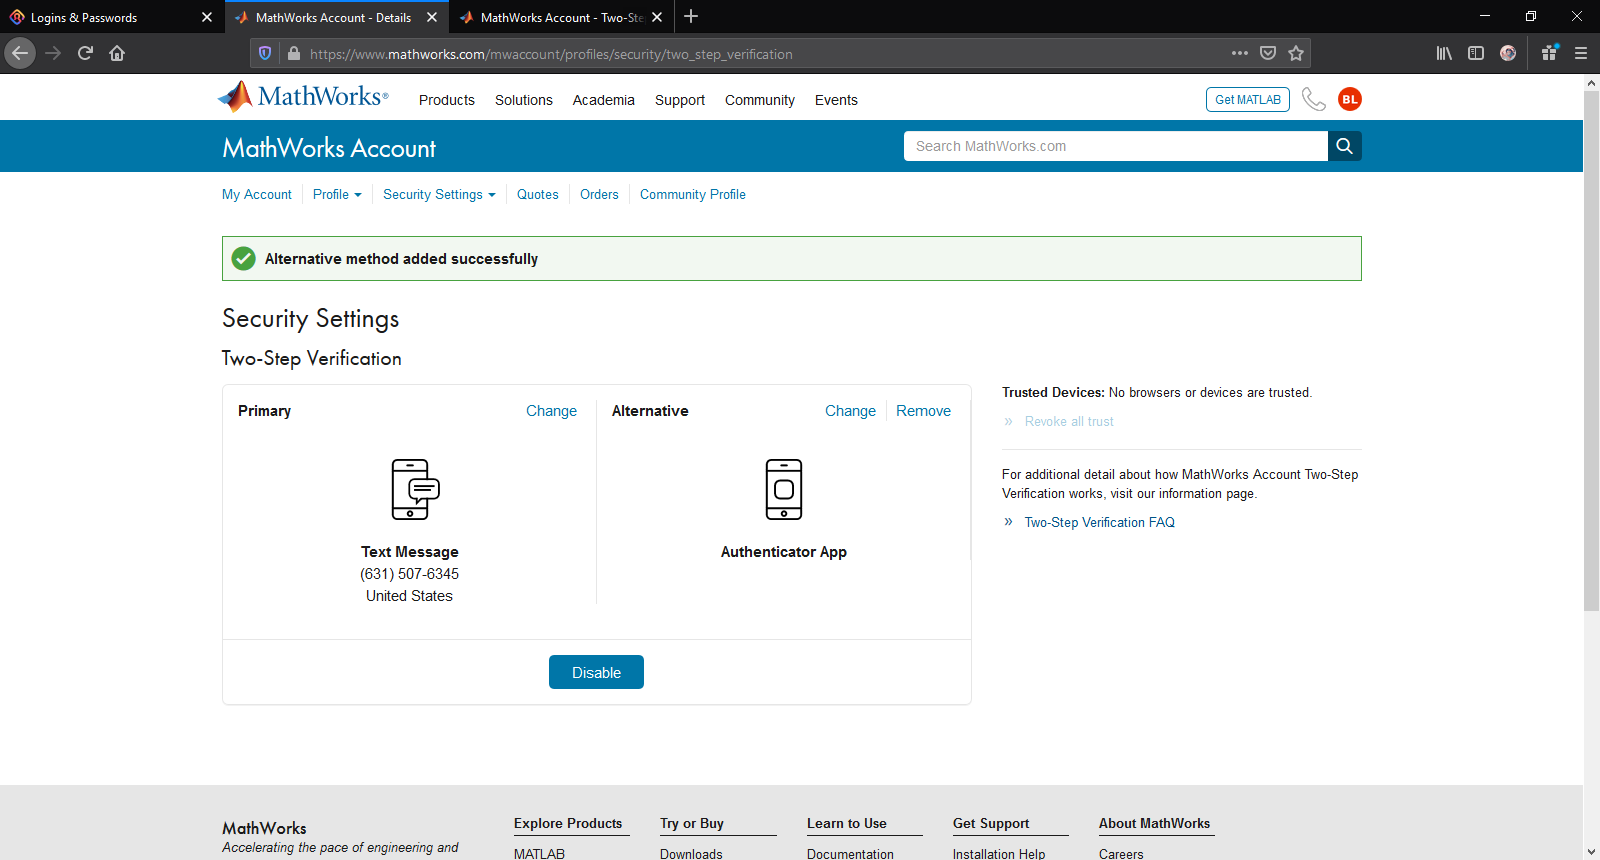Open the Firefox Library icon
Screen dimensions: 1600x860
(1444, 53)
